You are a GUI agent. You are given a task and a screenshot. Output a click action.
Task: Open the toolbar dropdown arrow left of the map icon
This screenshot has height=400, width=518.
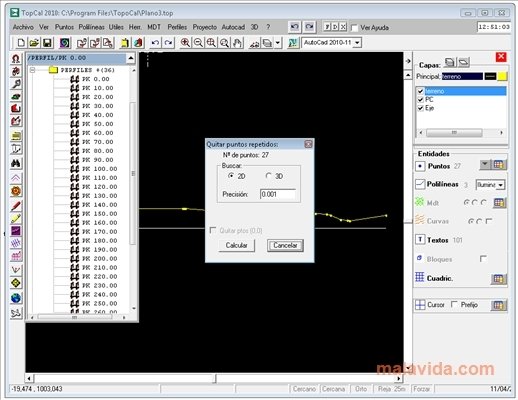[277, 43]
